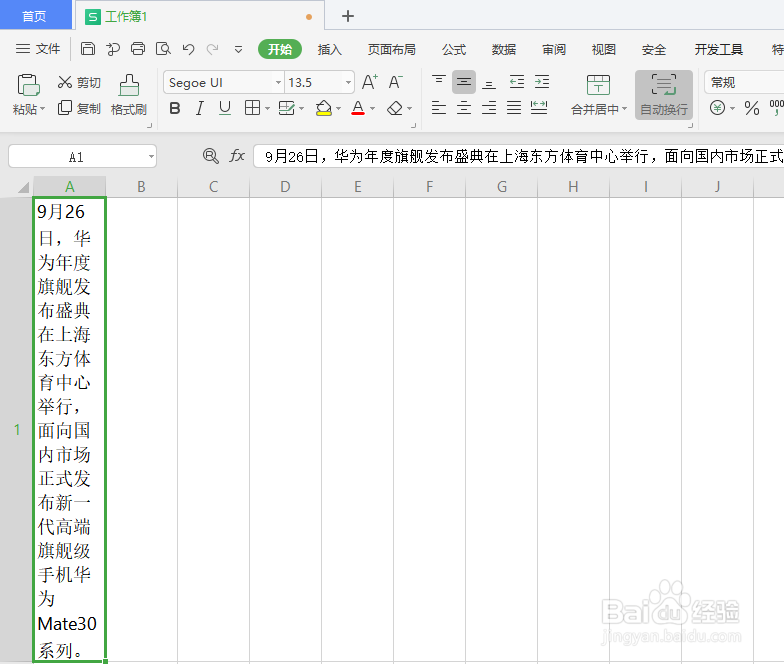
Task: Click the fx insert function button
Action: coord(237,156)
